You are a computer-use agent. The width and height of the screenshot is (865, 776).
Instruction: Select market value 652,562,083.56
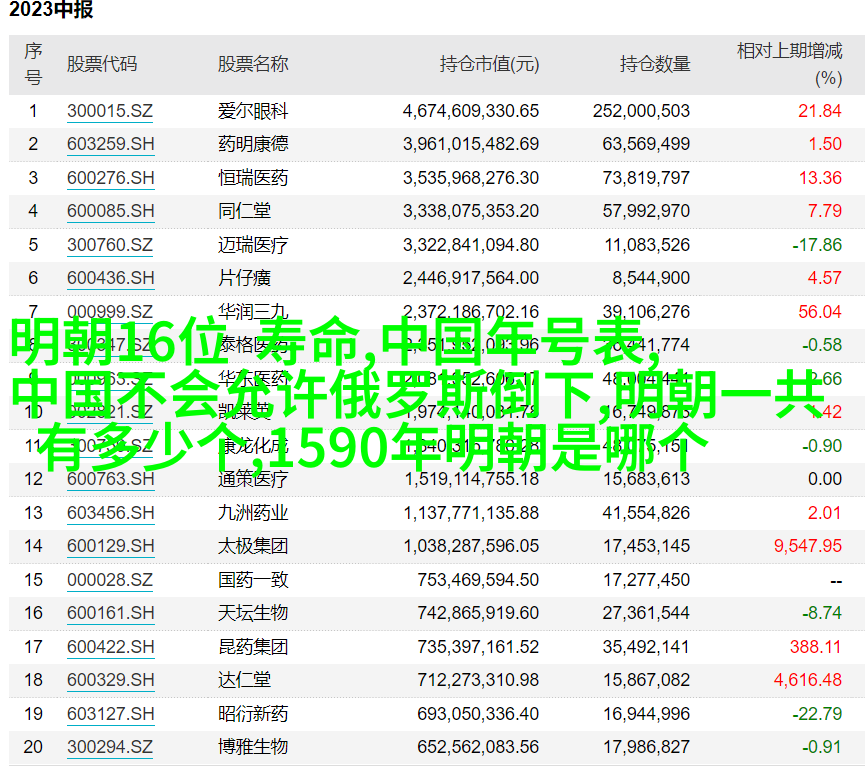[478, 747]
